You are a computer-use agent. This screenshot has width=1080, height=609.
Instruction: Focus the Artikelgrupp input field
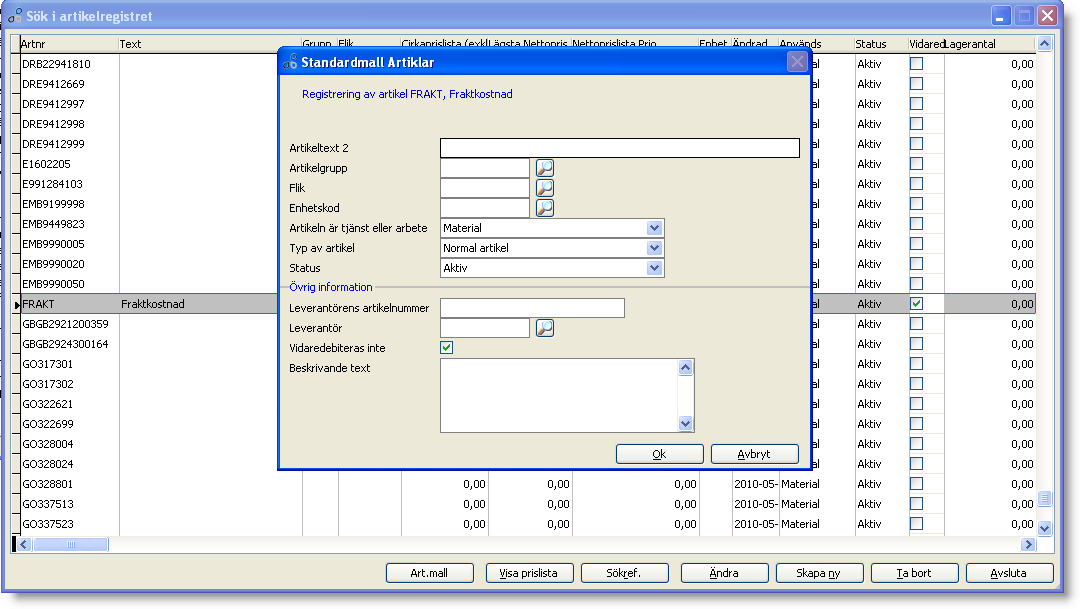485,167
